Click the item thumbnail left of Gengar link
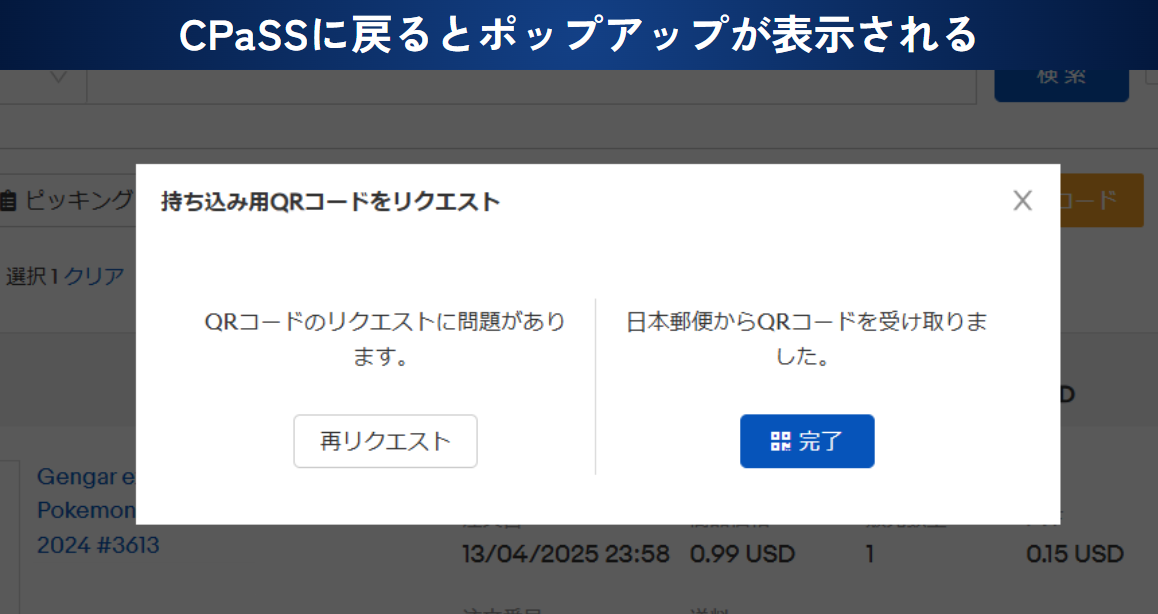Screen dimensions: 1158x614 coord(9,530)
